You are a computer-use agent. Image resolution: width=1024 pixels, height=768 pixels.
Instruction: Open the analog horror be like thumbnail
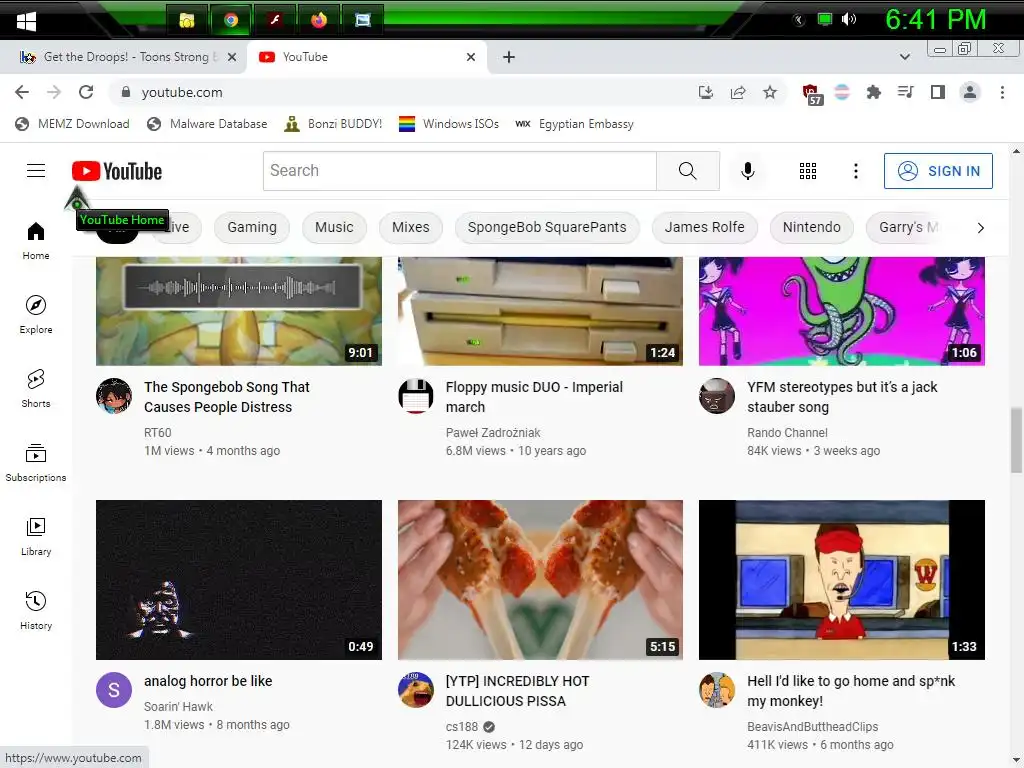239,580
